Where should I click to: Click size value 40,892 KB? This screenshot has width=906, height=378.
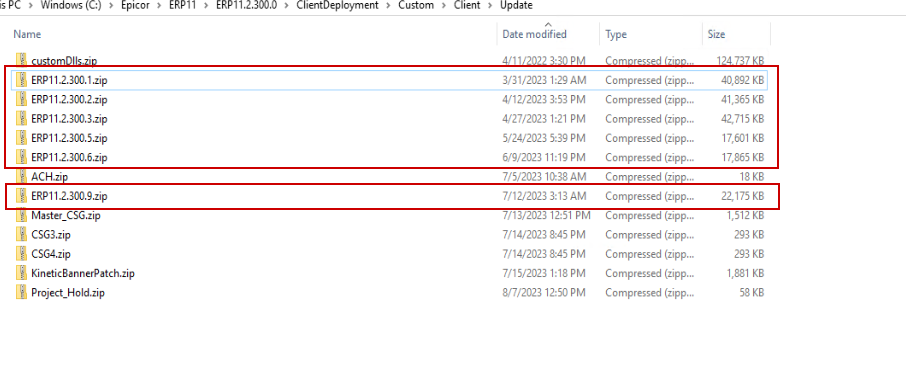(x=742, y=80)
